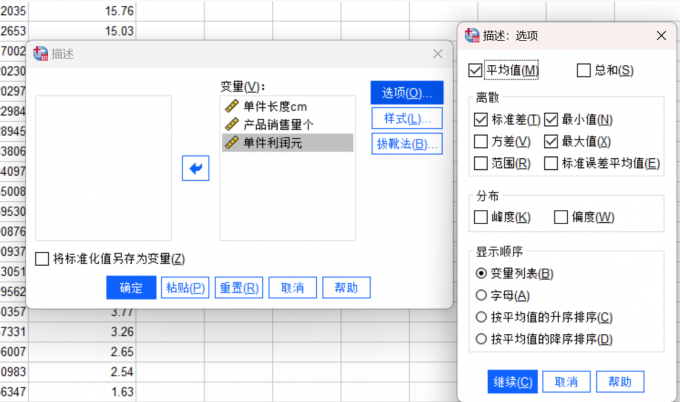Screen dimensions: 680x402
Task: Click the 继续(C) button
Action: 513,382
